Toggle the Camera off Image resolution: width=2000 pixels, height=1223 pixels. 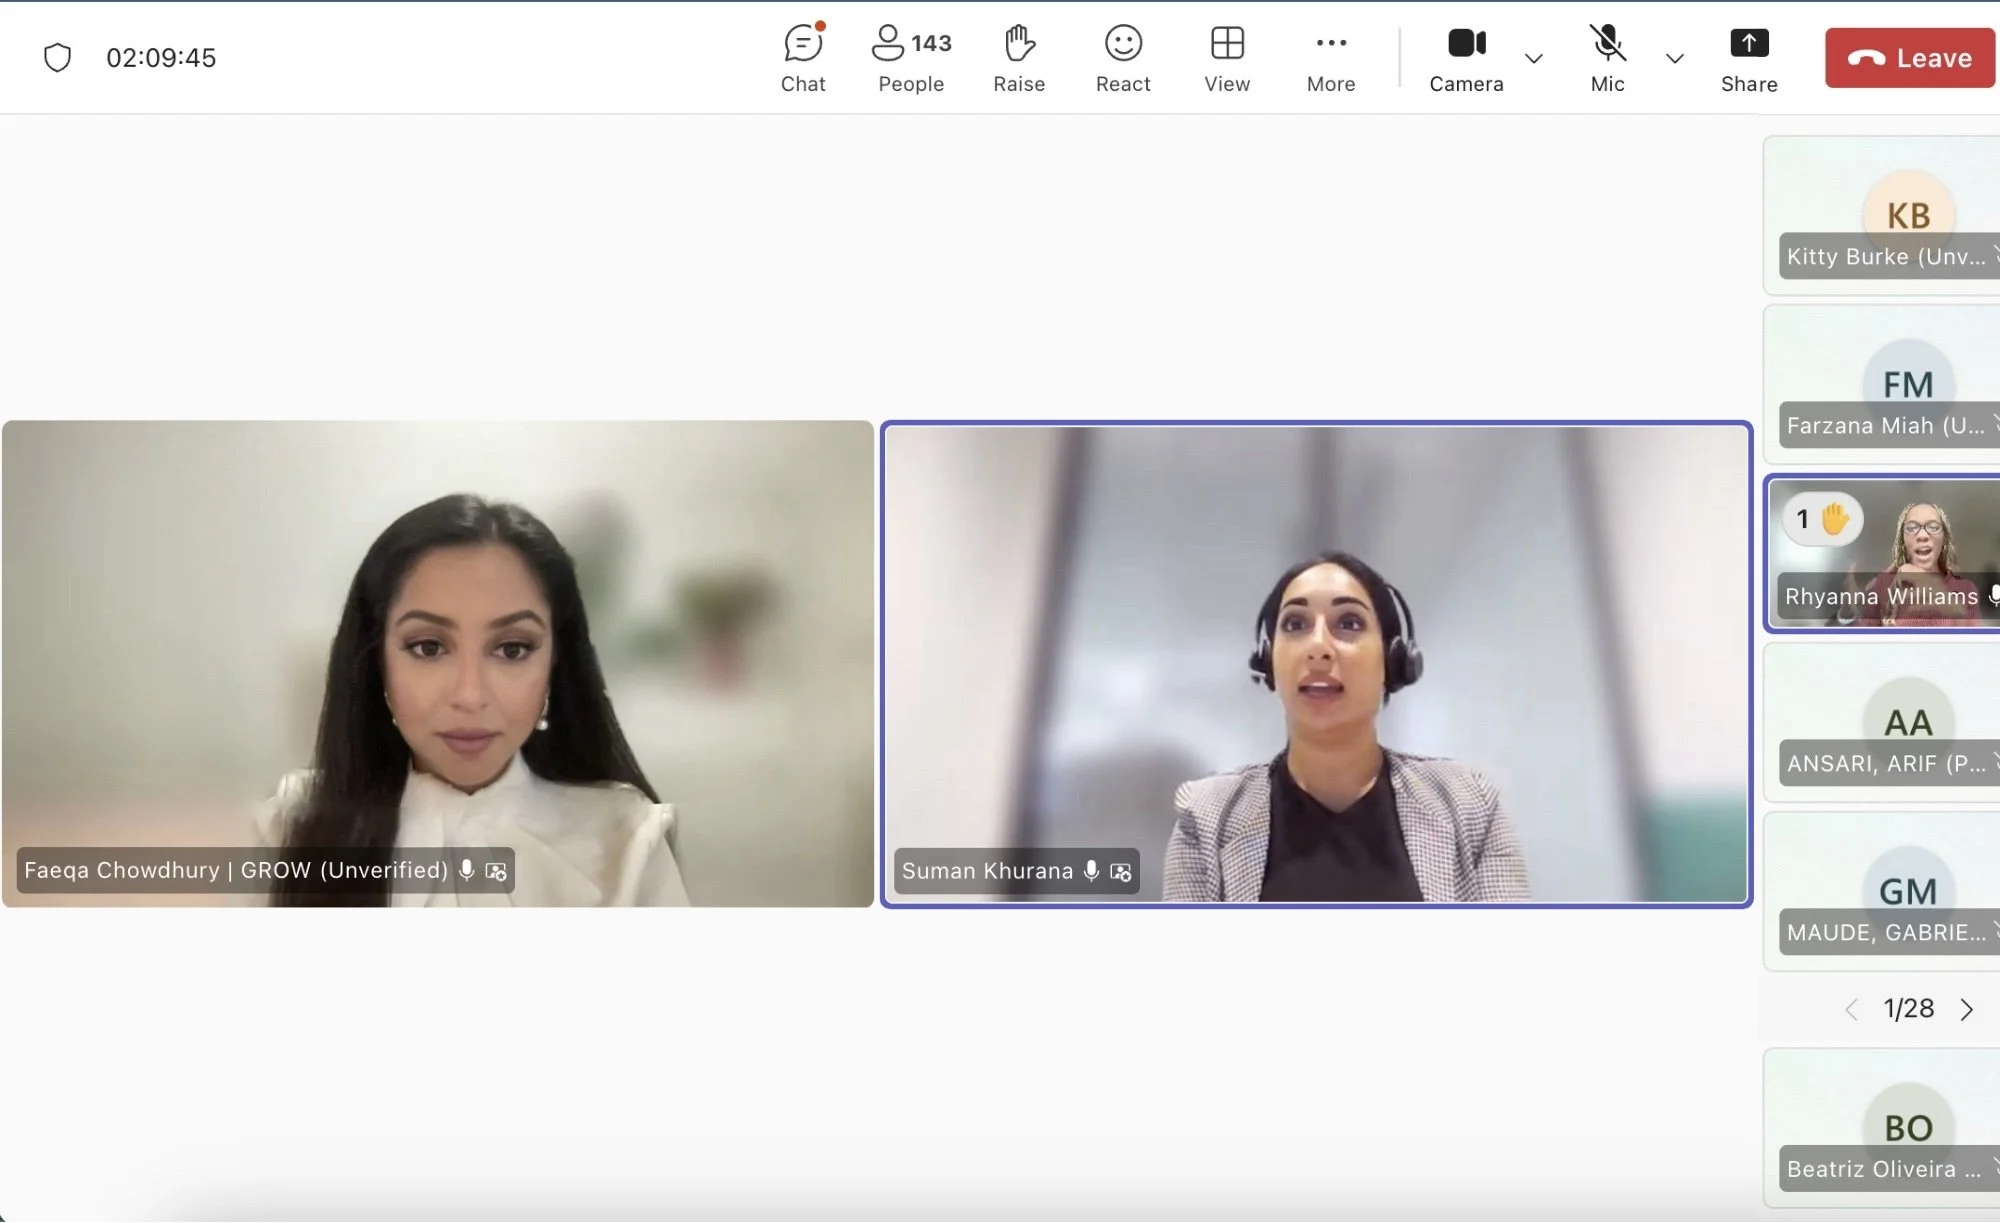coord(1466,58)
